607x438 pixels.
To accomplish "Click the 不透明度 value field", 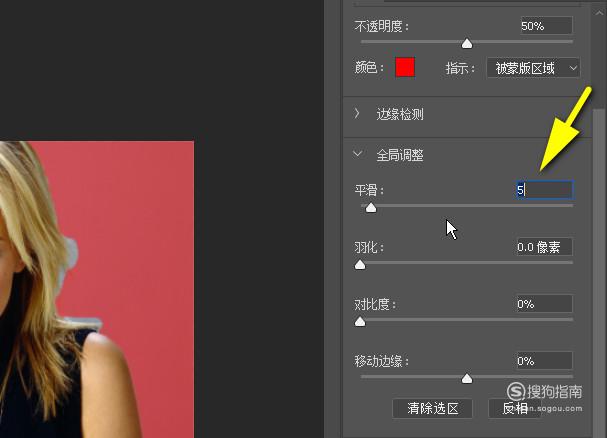I will point(546,26).
